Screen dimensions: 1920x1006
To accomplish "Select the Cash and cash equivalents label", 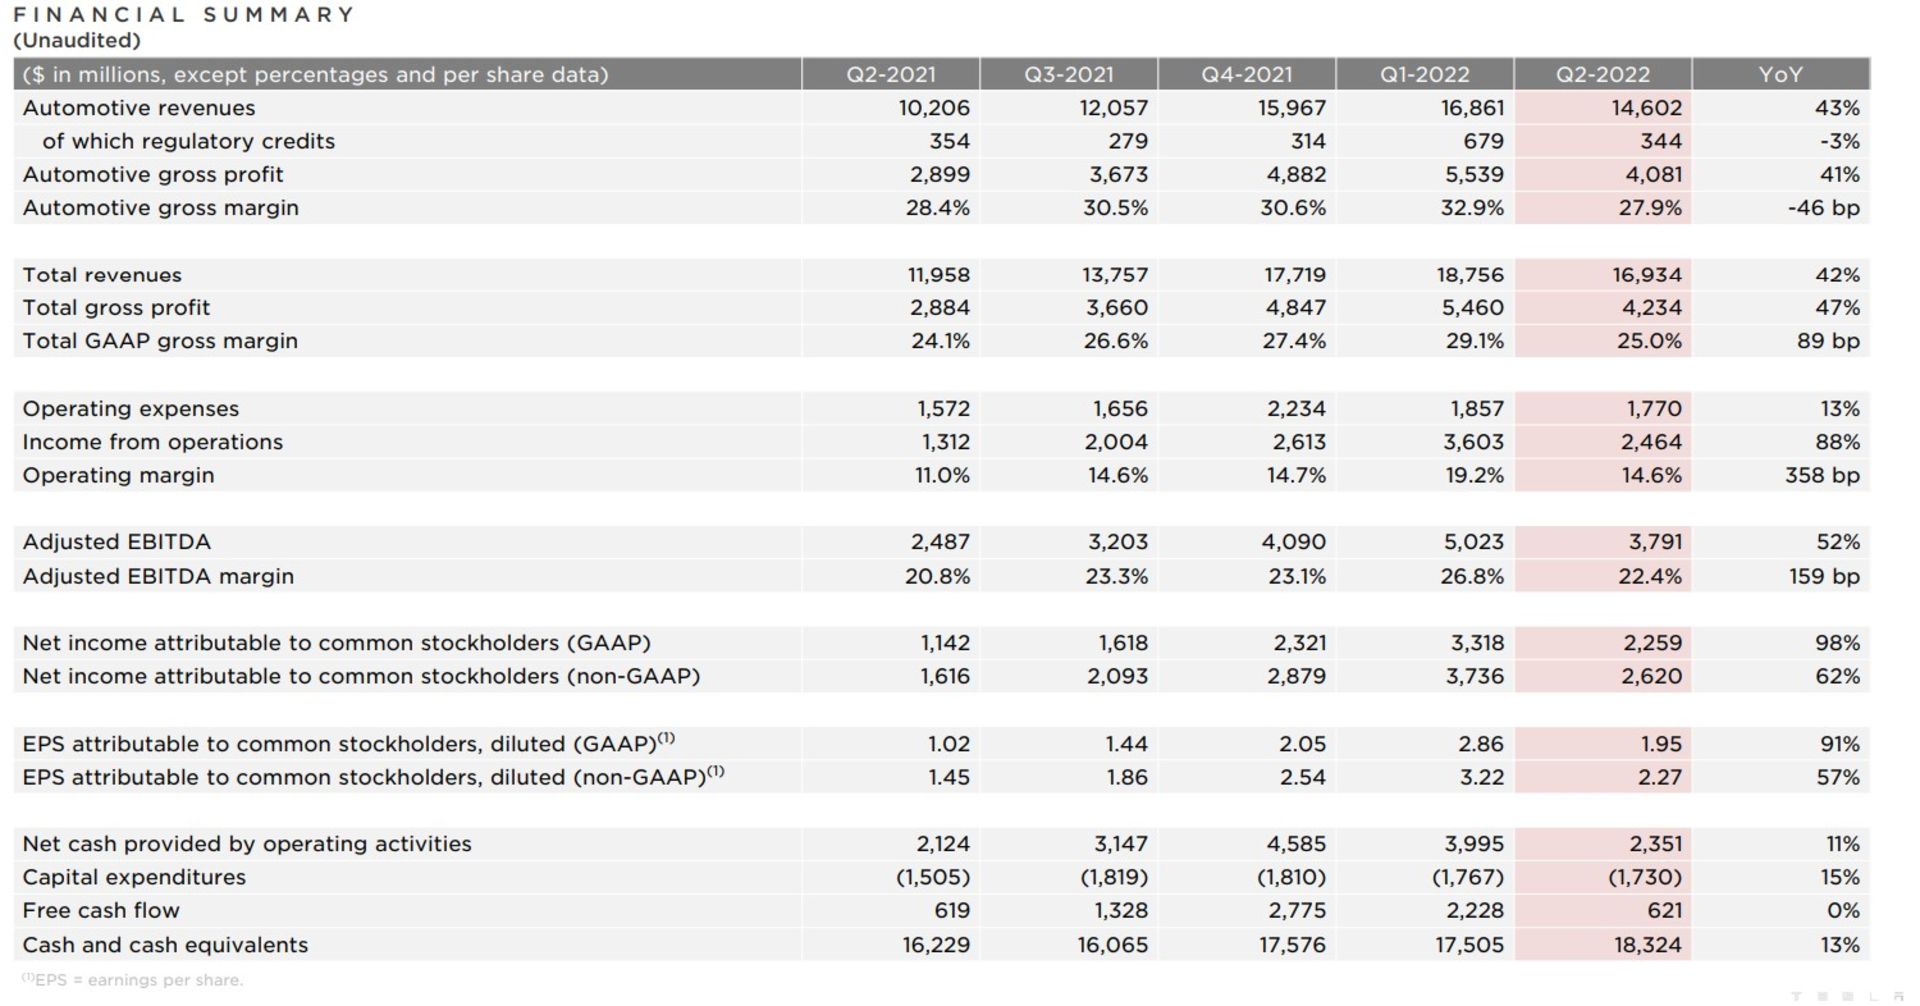I will [165, 945].
